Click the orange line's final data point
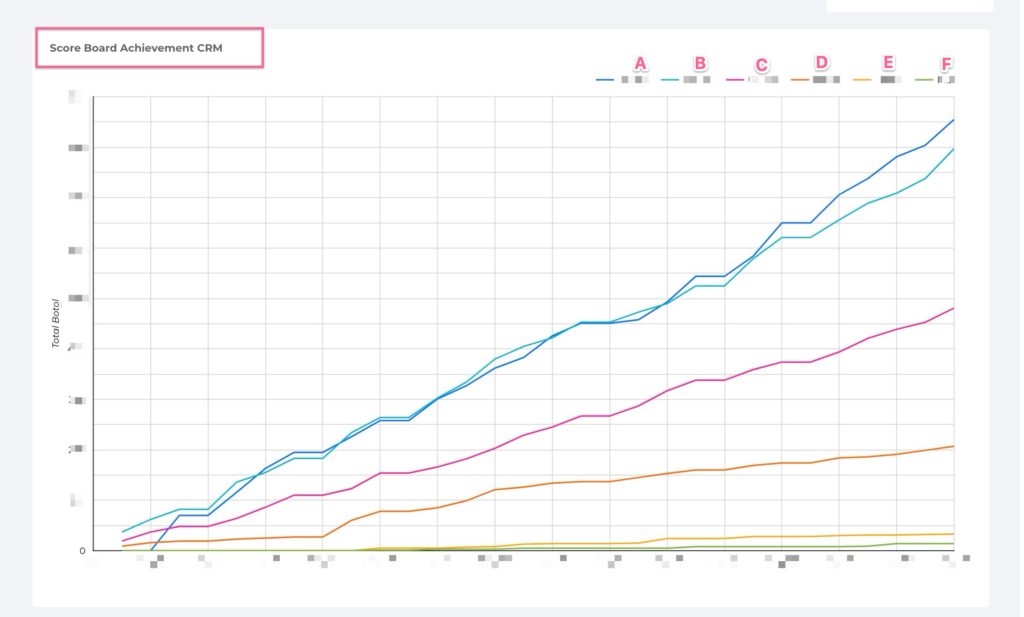Screen dimensions: 1024x617 pos(953,446)
